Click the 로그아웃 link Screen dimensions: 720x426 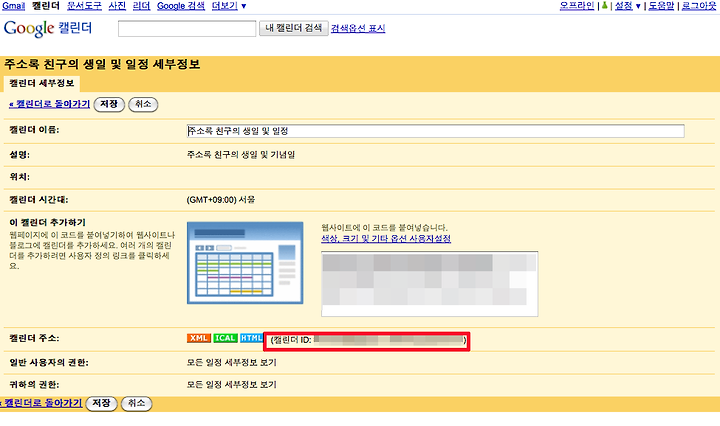698,6
